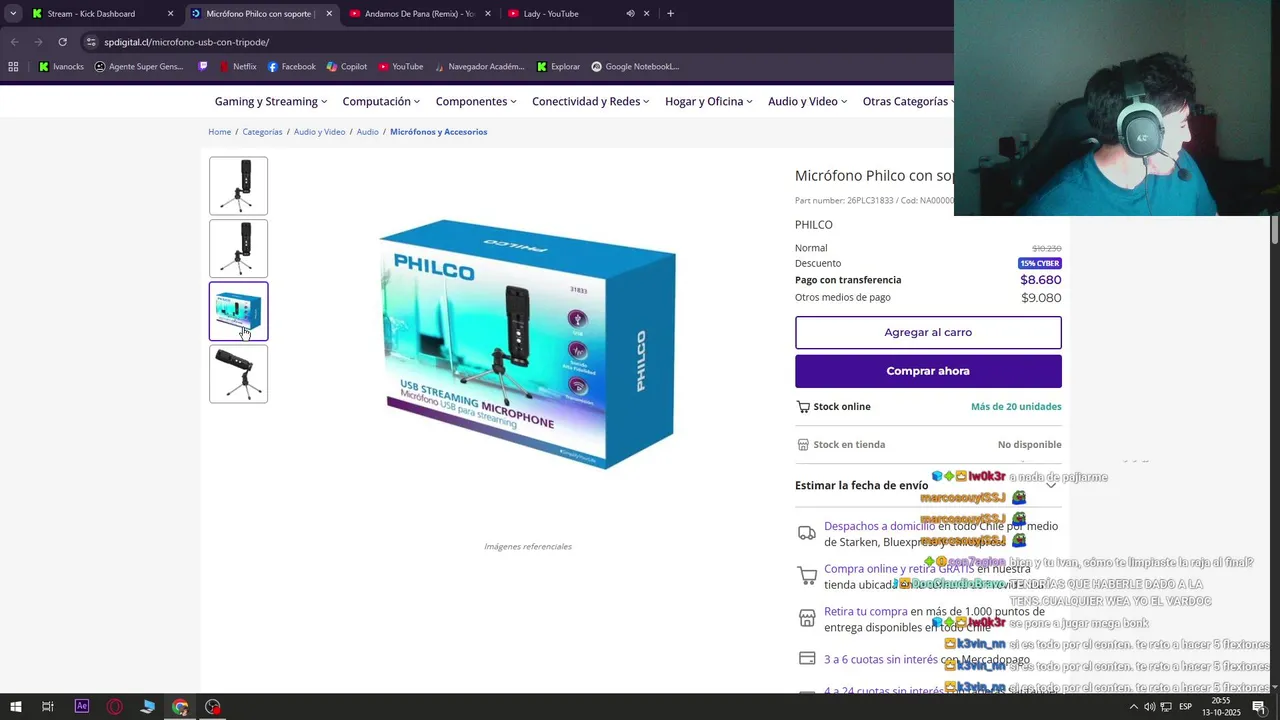Open Adobe After Effects from taskbar

tap(82, 707)
